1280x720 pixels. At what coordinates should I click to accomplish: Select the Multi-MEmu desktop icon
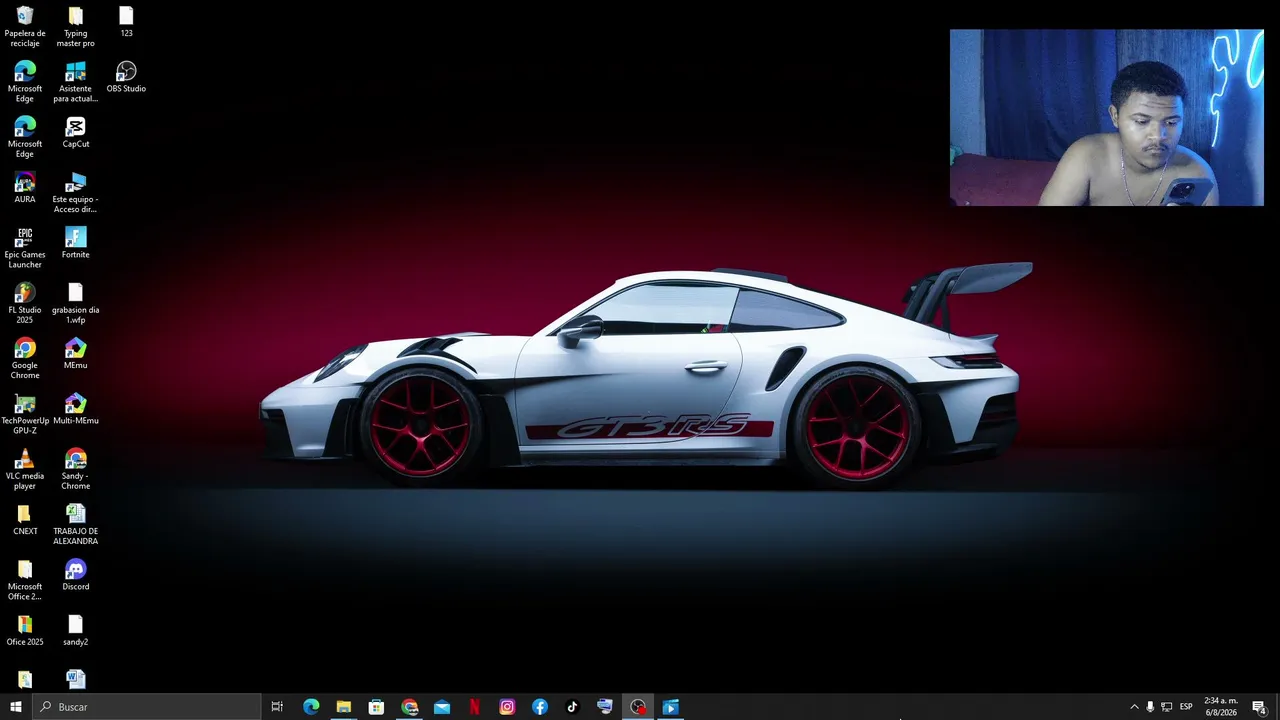coord(76,409)
